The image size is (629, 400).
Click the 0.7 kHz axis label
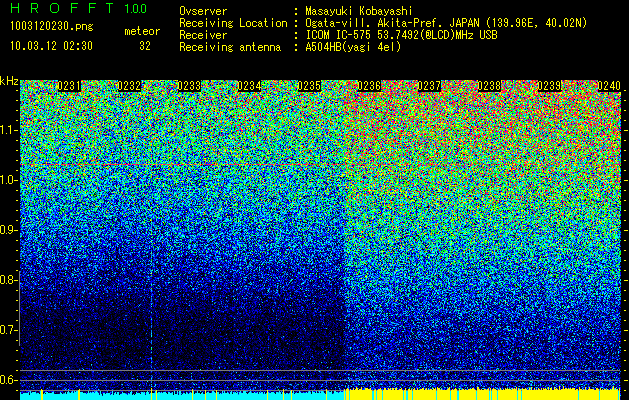click(8, 330)
